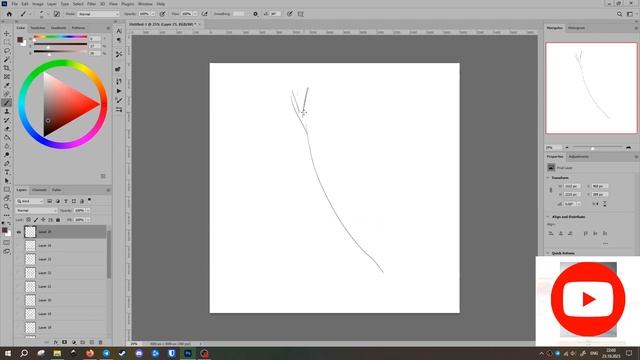Screen dimensions: 640x360
Task: Open the brush settings panel icon
Action: coord(57,14)
